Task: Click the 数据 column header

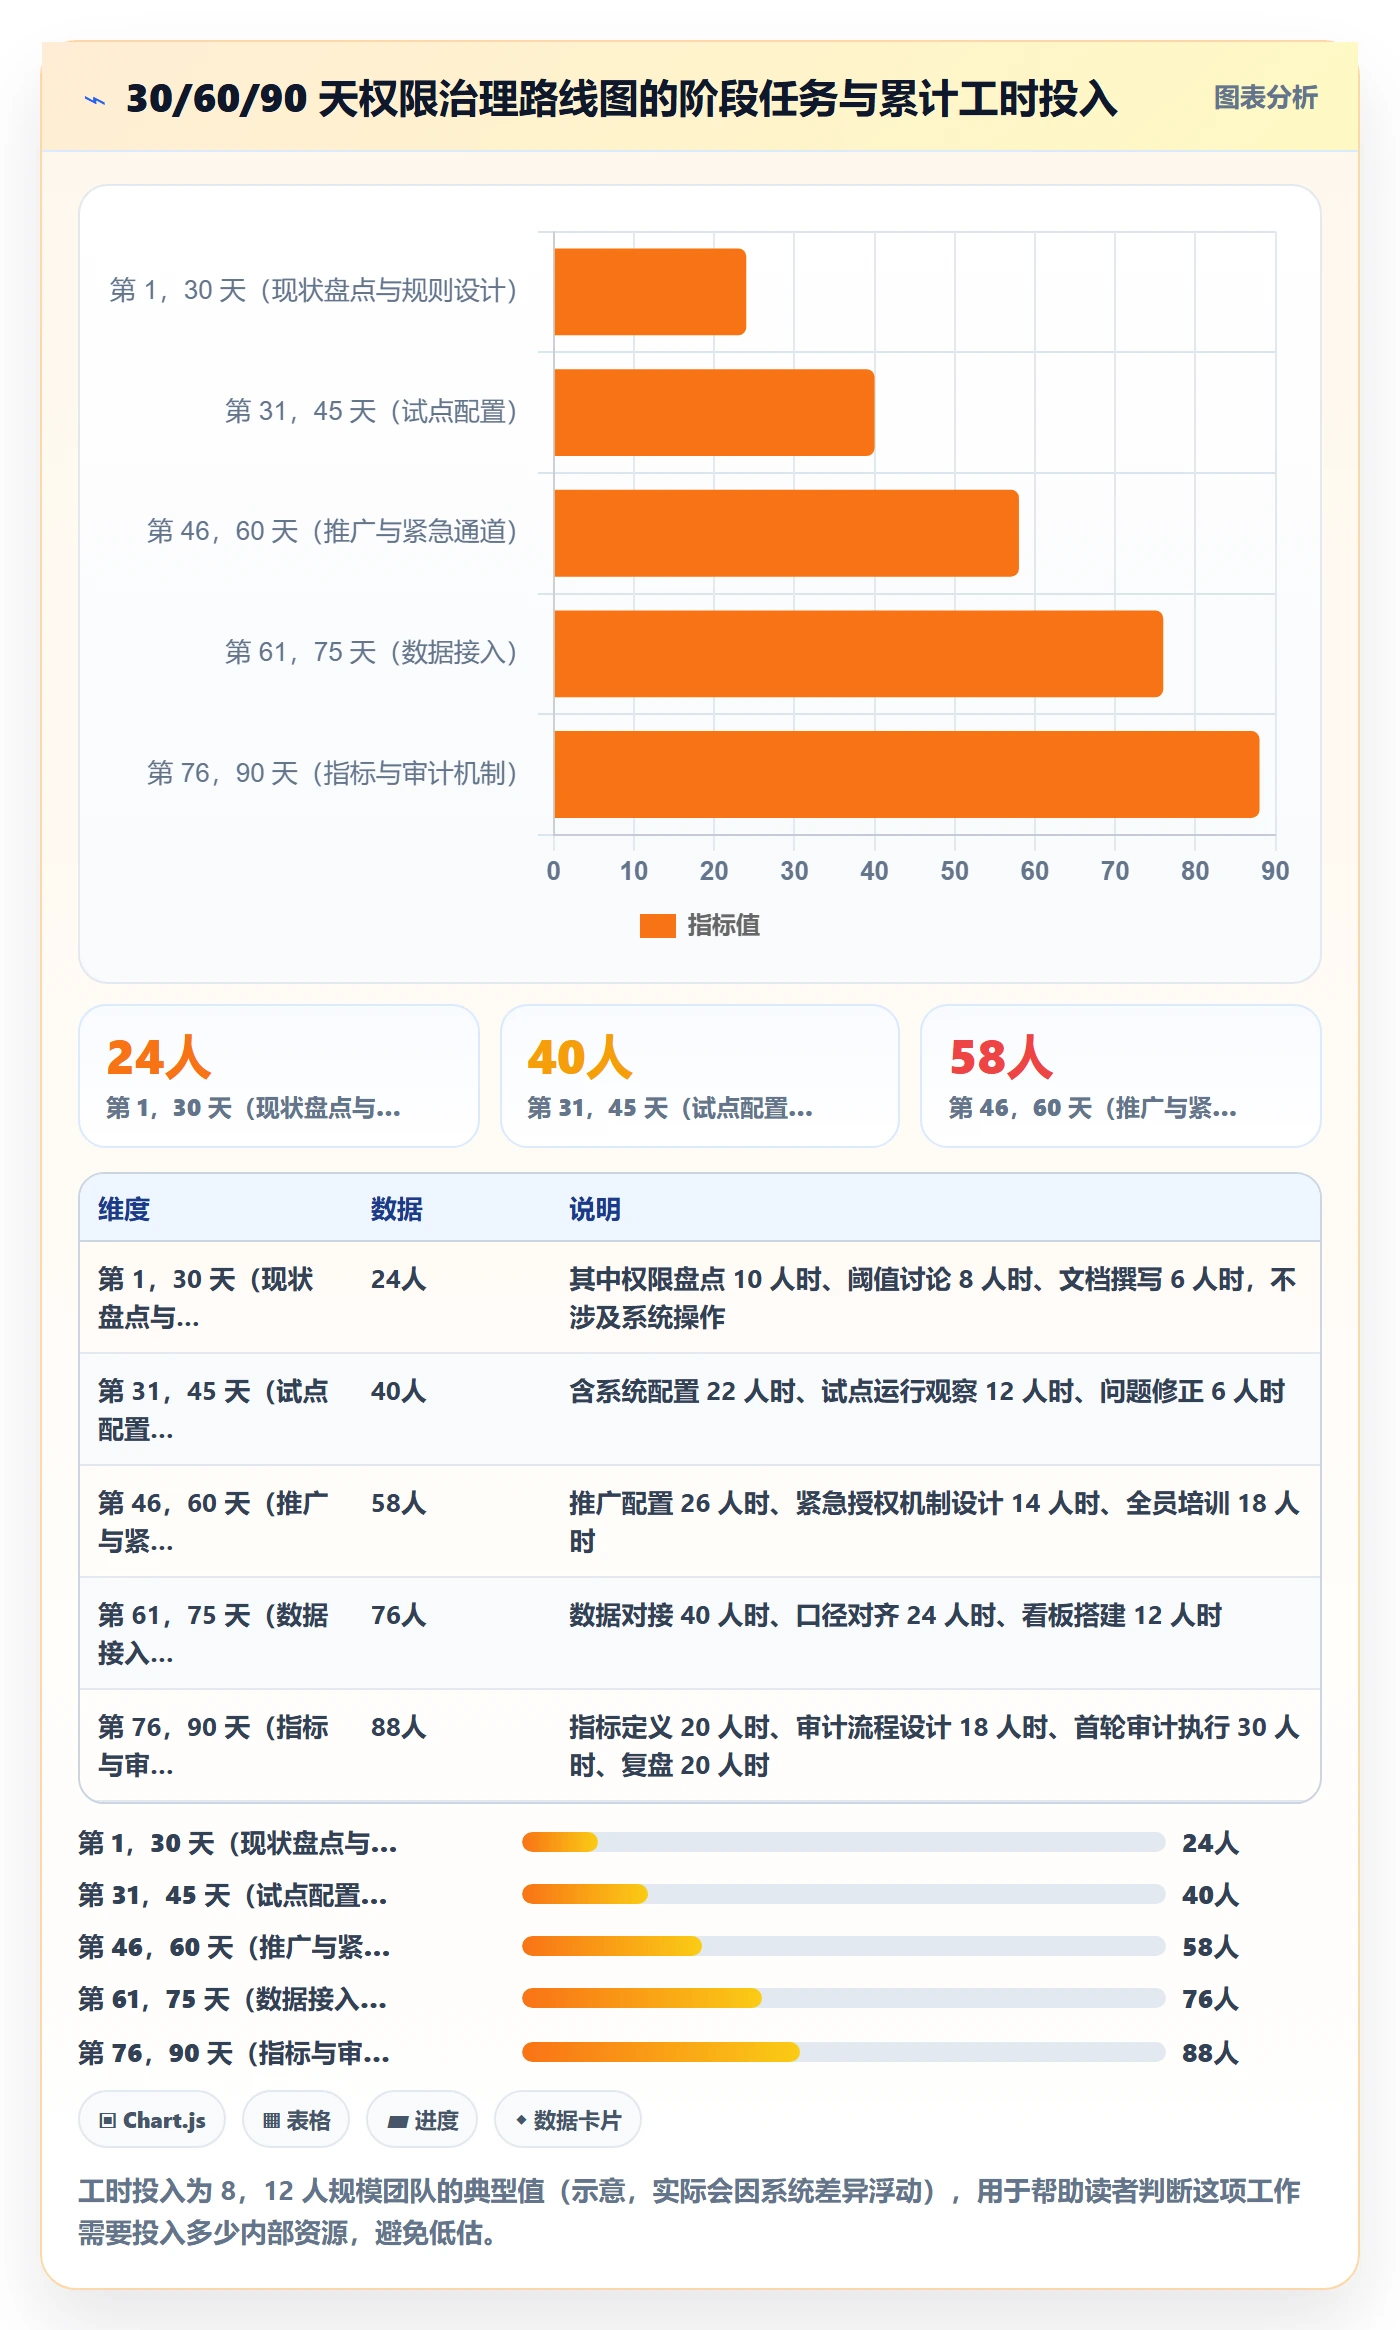Action: pyautogui.click(x=397, y=1209)
